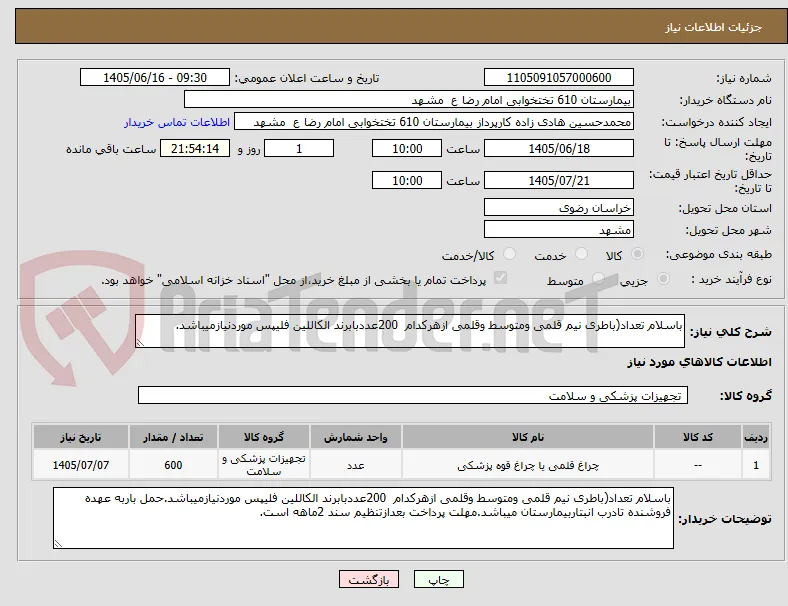Click the price validity date 1405/07/21

coord(558,180)
